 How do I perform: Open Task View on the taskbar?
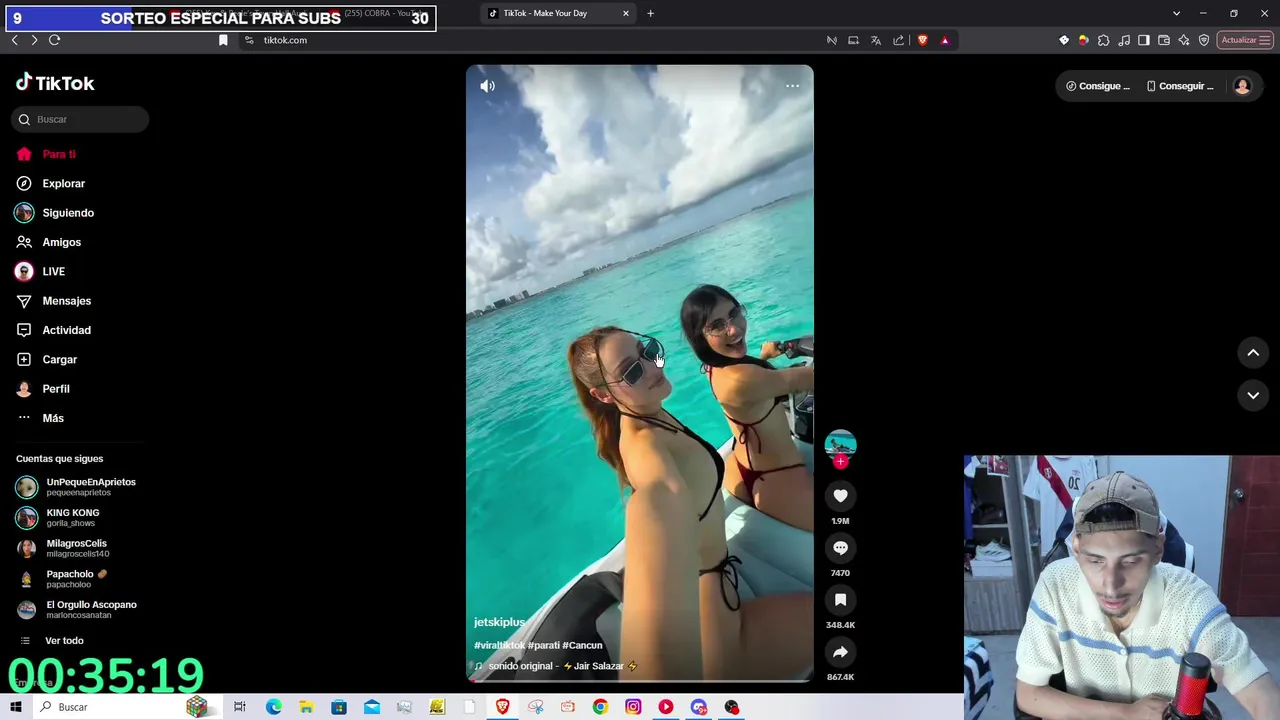[240, 707]
